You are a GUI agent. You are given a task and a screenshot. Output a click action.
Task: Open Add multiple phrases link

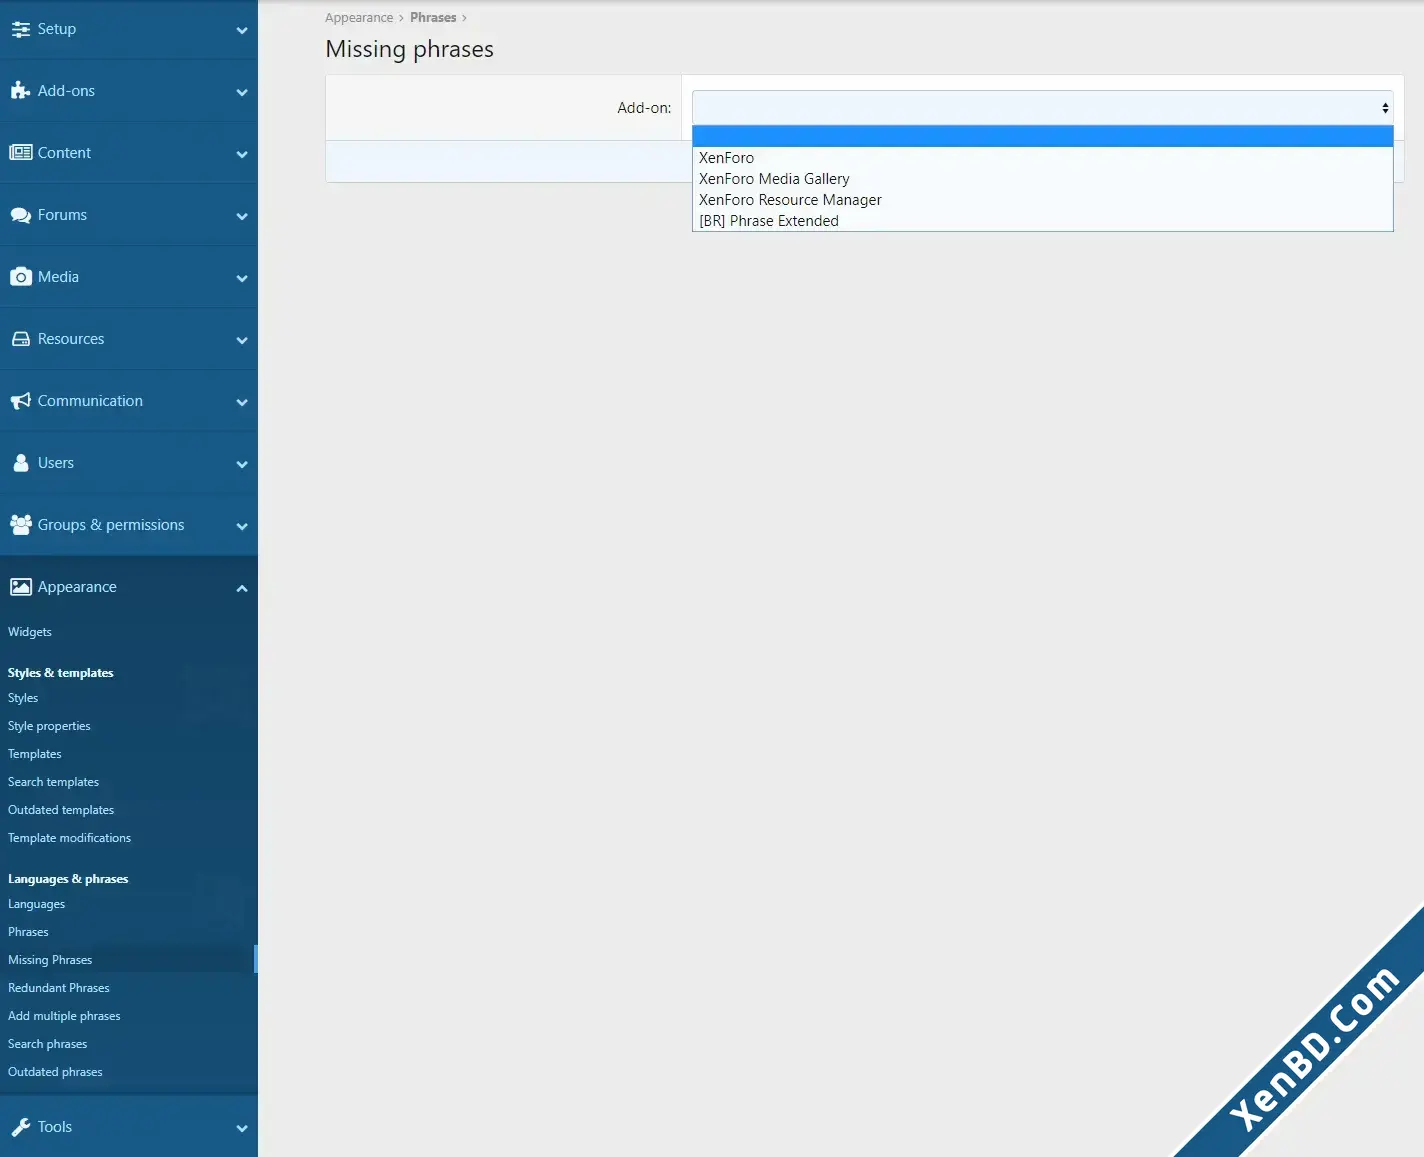click(x=64, y=1016)
